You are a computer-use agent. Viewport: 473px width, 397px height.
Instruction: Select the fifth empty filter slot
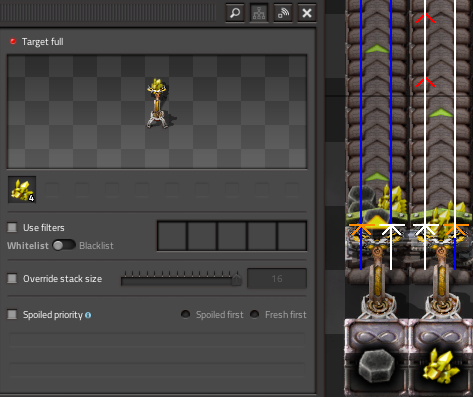pyautogui.click(x=292, y=236)
